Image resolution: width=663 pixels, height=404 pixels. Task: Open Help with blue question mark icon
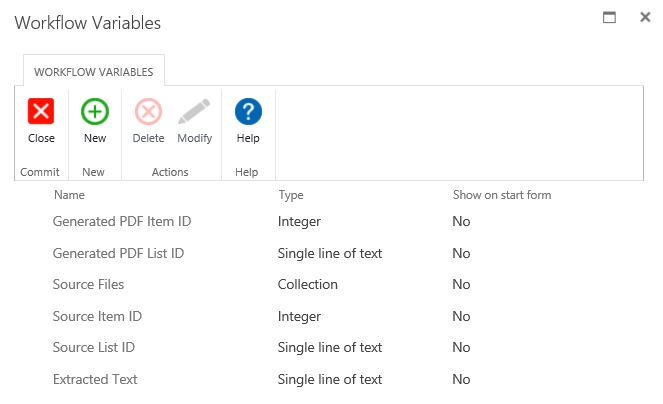tap(248, 112)
